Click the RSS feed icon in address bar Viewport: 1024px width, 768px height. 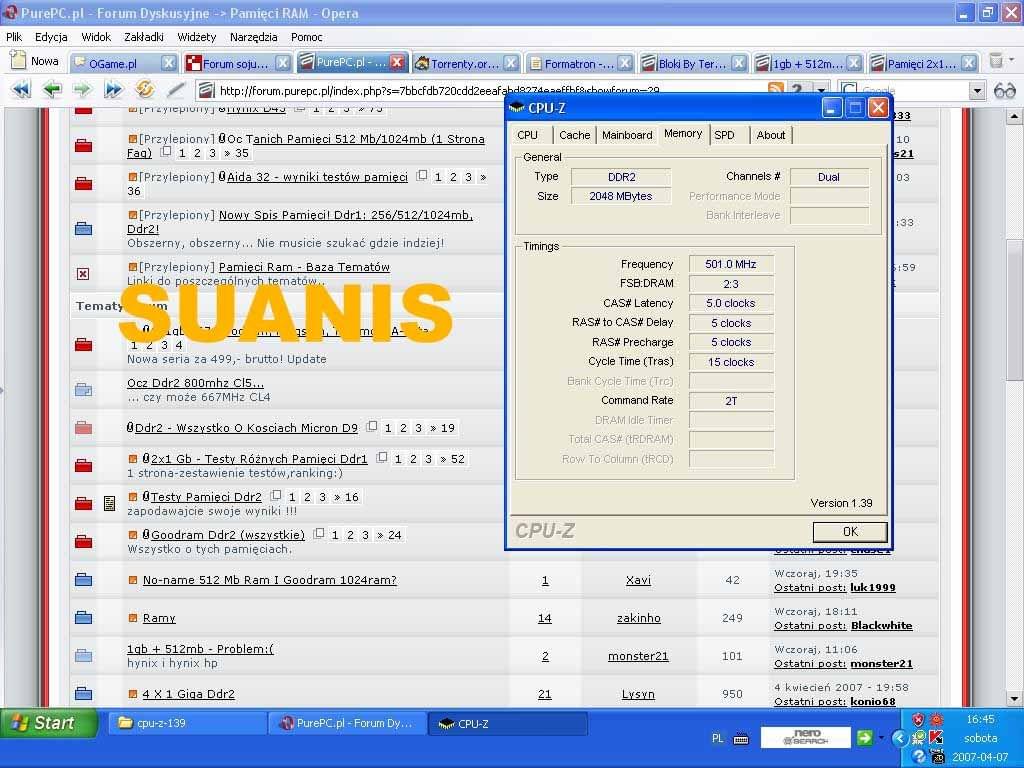tap(776, 89)
